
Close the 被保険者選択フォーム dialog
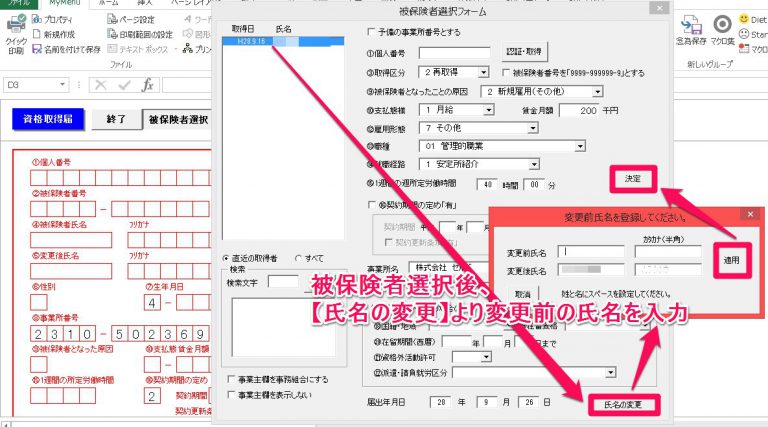(660, 8)
